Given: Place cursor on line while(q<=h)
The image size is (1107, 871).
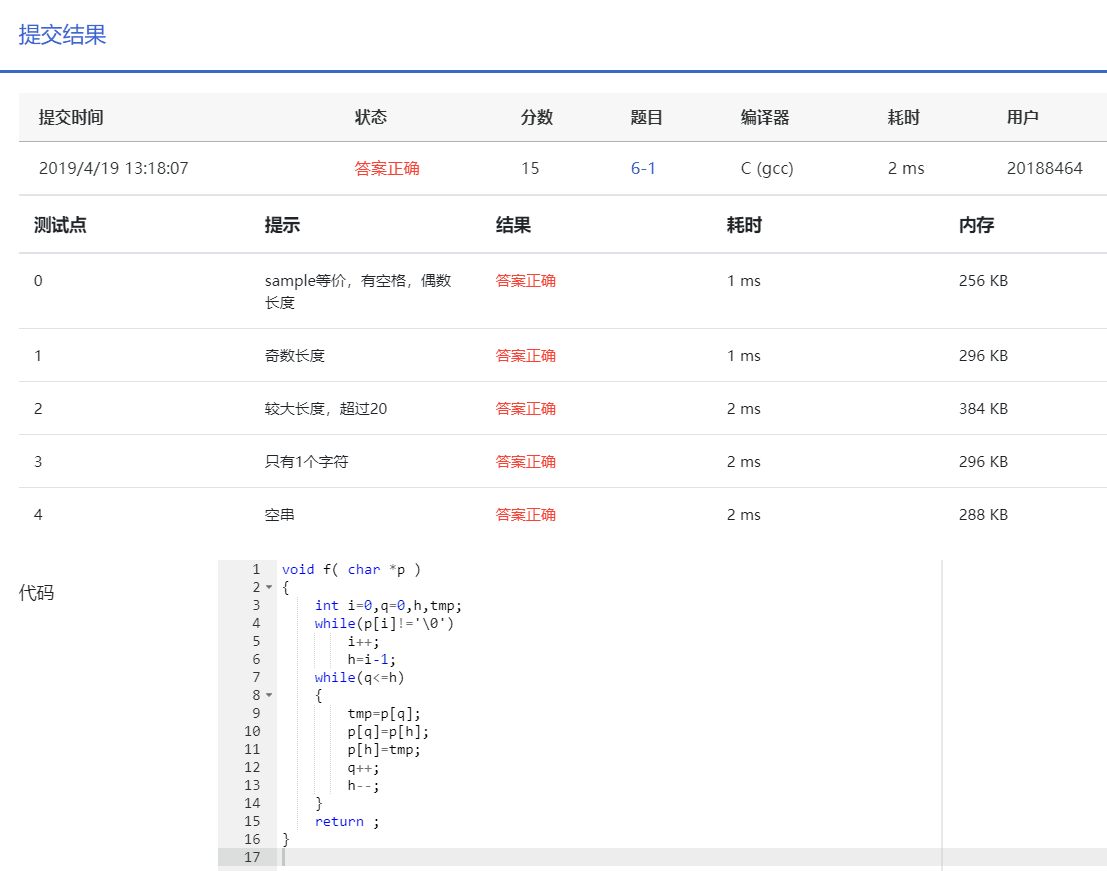Looking at the screenshot, I should (x=359, y=678).
